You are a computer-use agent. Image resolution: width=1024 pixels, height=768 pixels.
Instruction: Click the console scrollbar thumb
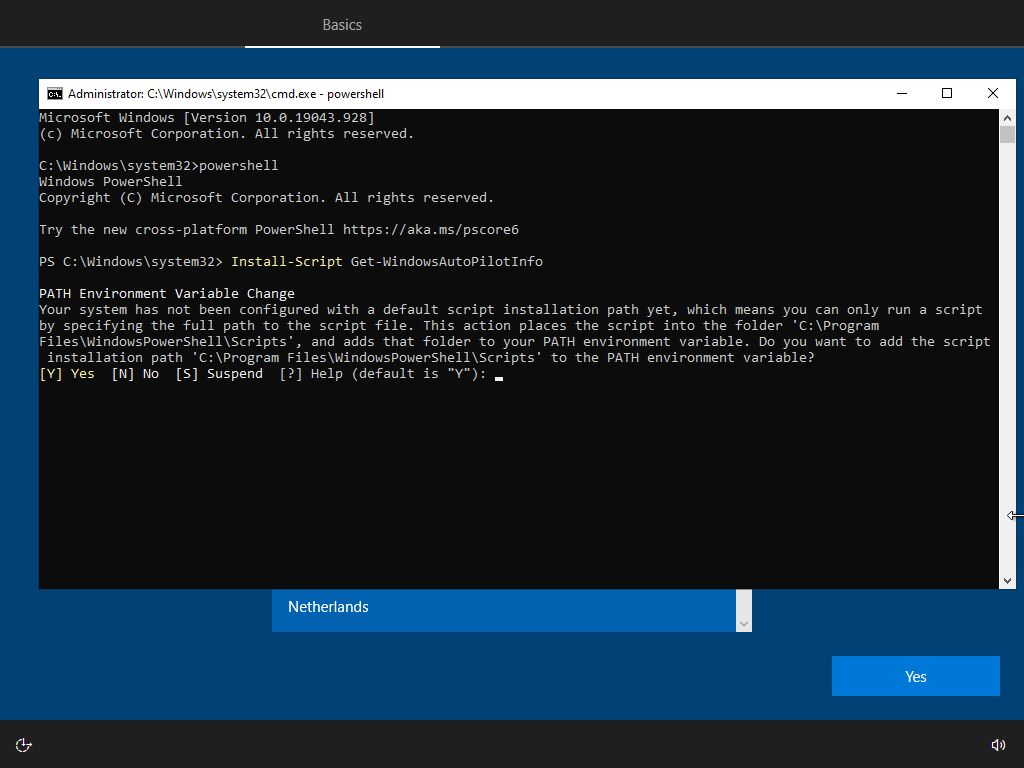pyautogui.click(x=1007, y=135)
